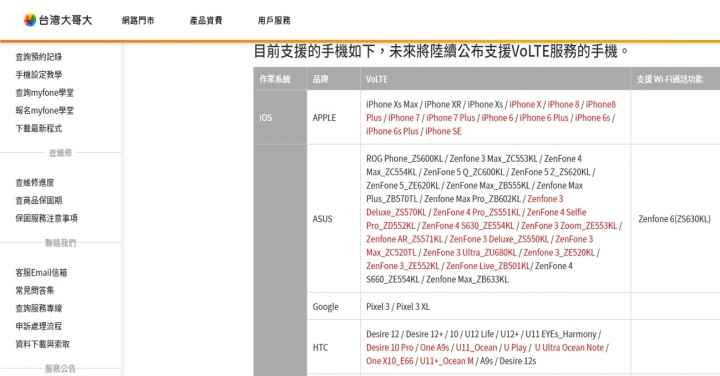Image resolution: width=720 pixels, height=376 pixels.
Task: Click the 聯絡我們 section heading
Action: [x=60, y=243]
